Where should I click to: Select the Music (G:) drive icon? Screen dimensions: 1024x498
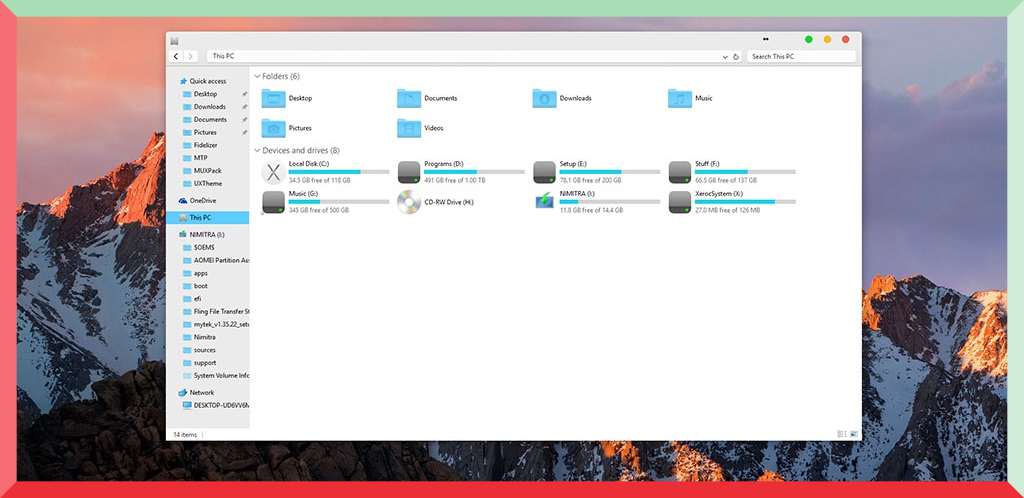point(274,202)
